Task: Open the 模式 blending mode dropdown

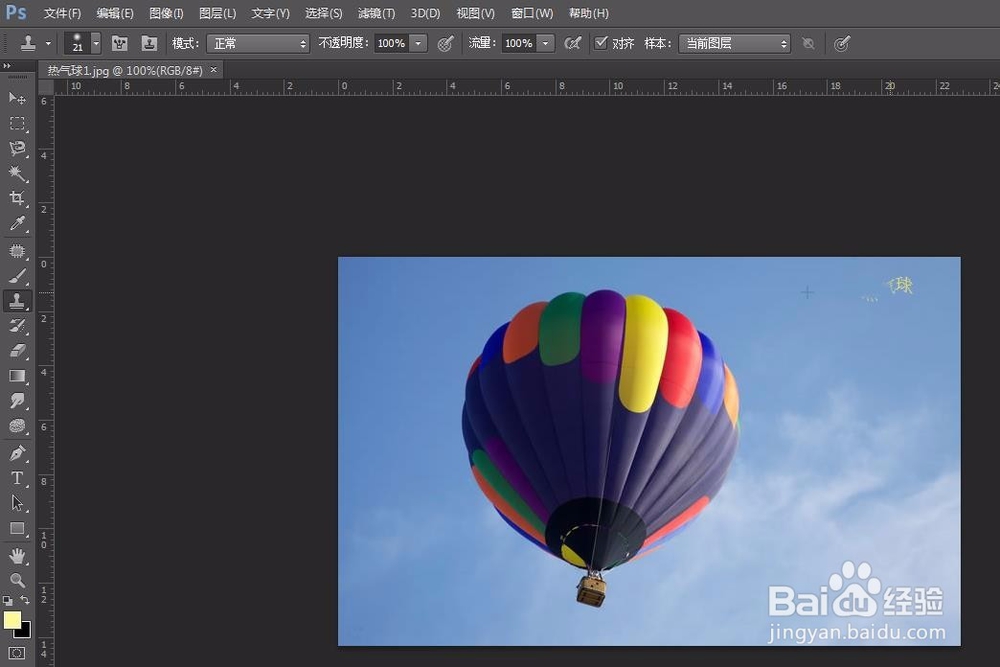Action: tap(258, 43)
